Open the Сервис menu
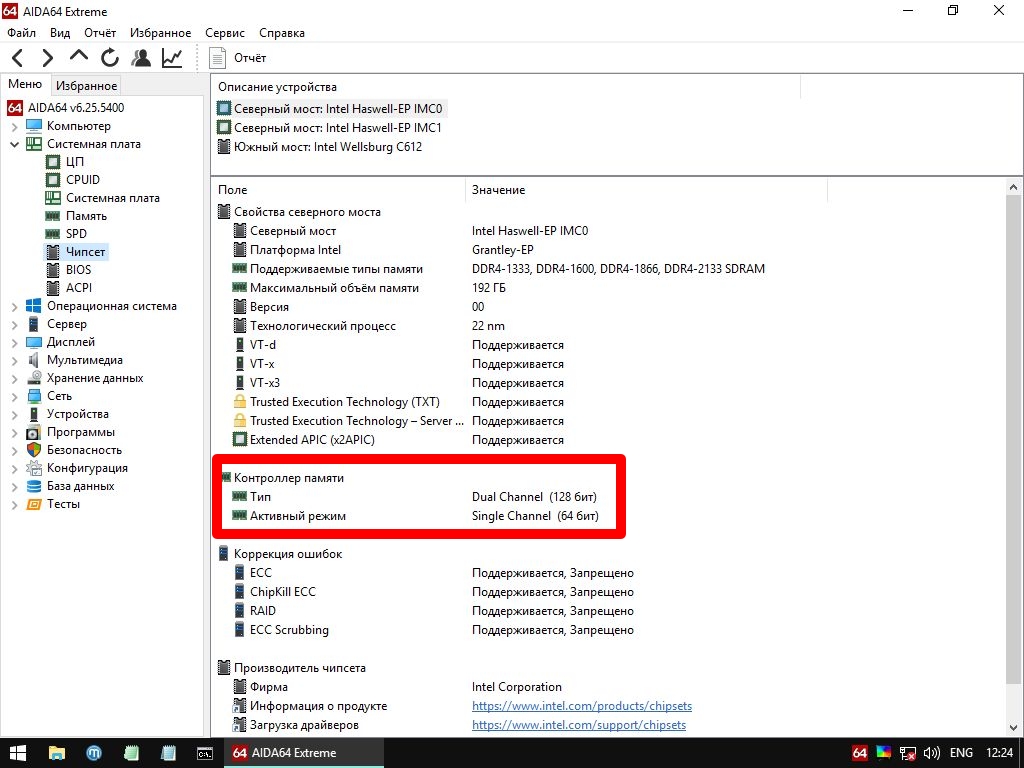1024x768 pixels. 225,33
